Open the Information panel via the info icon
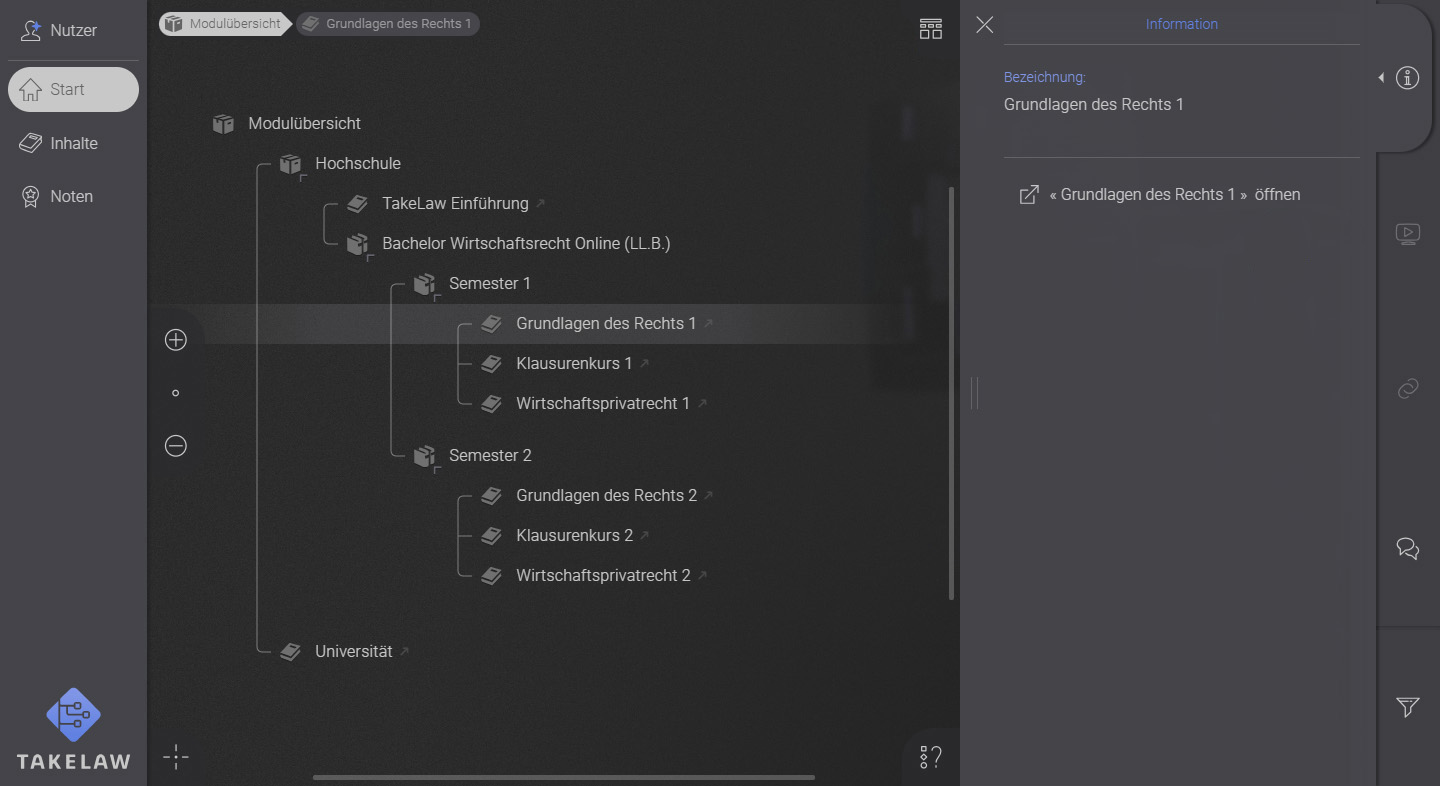 [1408, 77]
